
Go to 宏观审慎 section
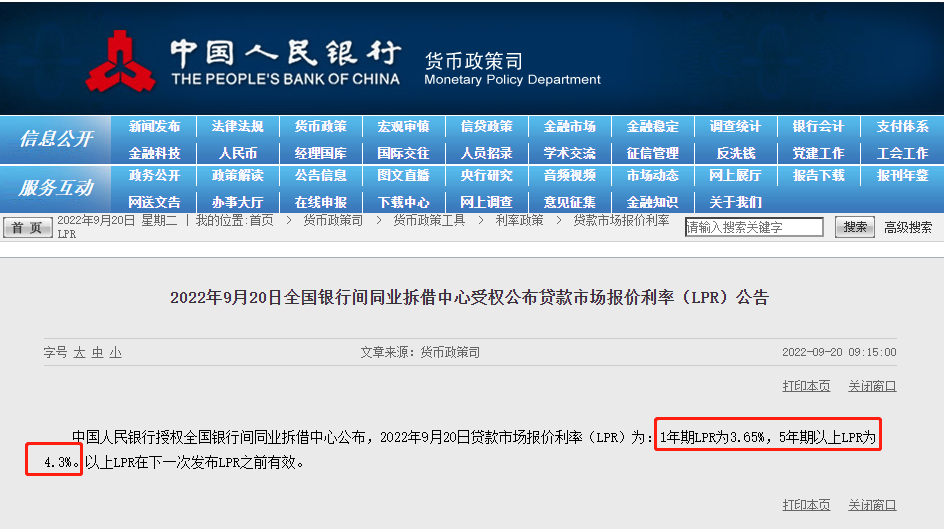coord(403,126)
